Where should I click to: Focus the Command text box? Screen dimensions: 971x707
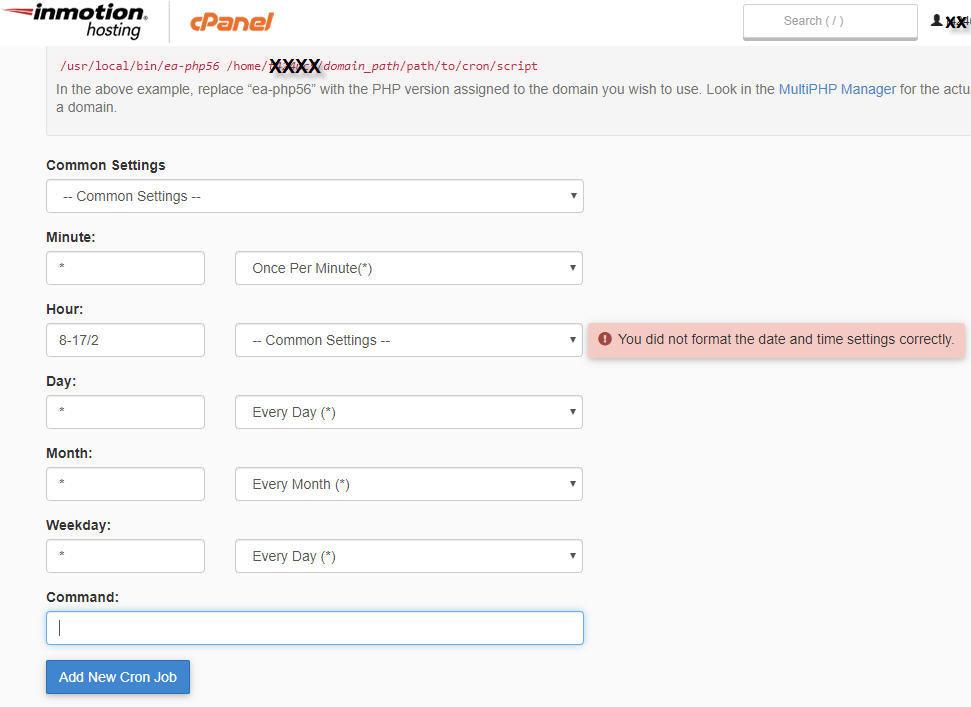[314, 628]
